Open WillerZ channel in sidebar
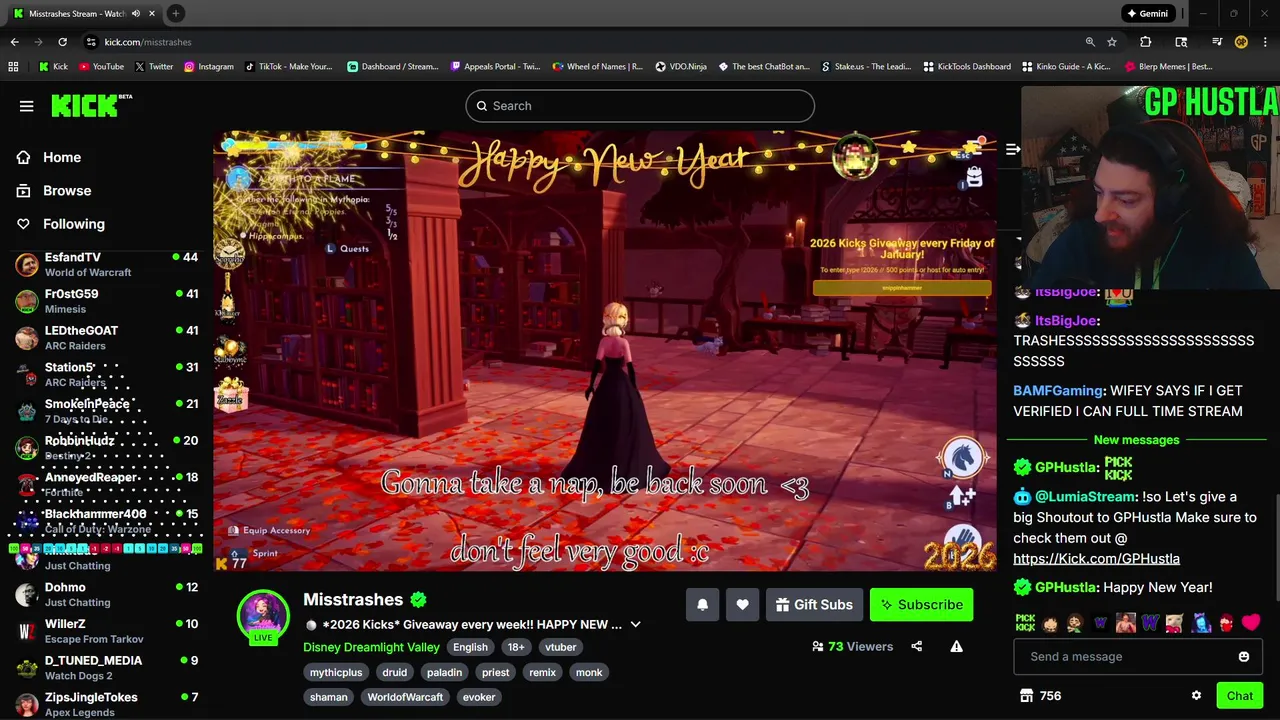 click(106, 631)
